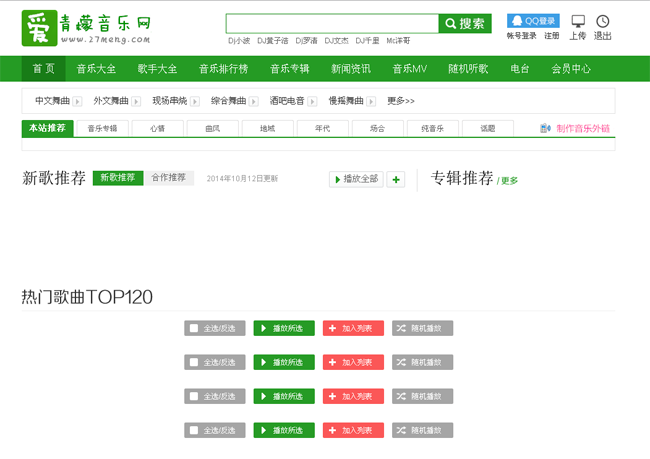
Task: Click 播放所选 in the first TOP120 row
Action: coord(284,328)
